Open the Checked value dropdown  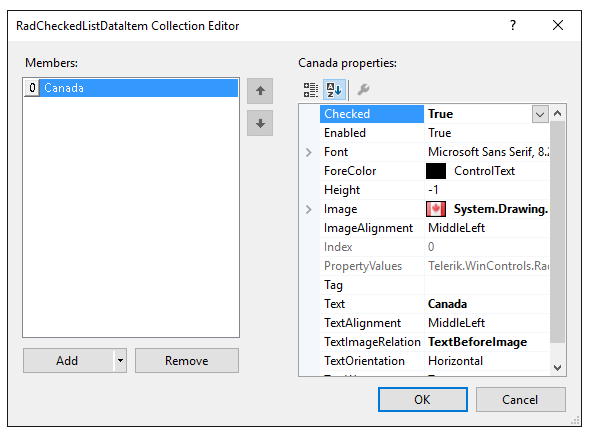pos(540,114)
